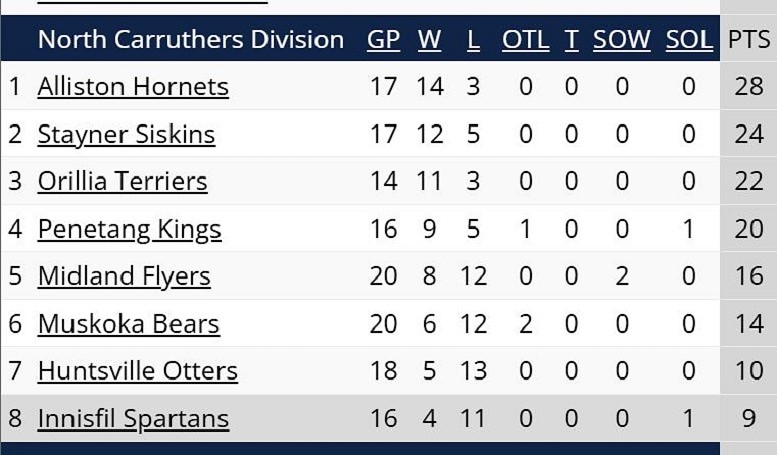The width and height of the screenshot is (777, 455).
Task: Open the Stayner Siskins team page
Action: tap(126, 134)
